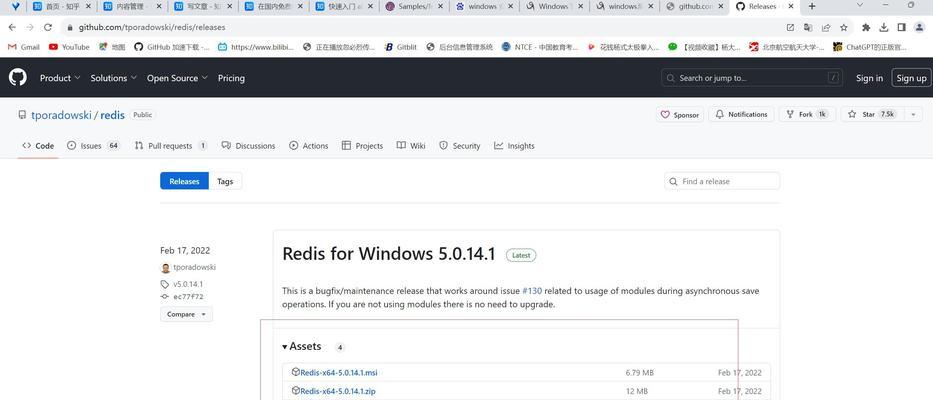This screenshot has height=400, width=933.
Task: Expand the Compare dropdown
Action: 186,314
